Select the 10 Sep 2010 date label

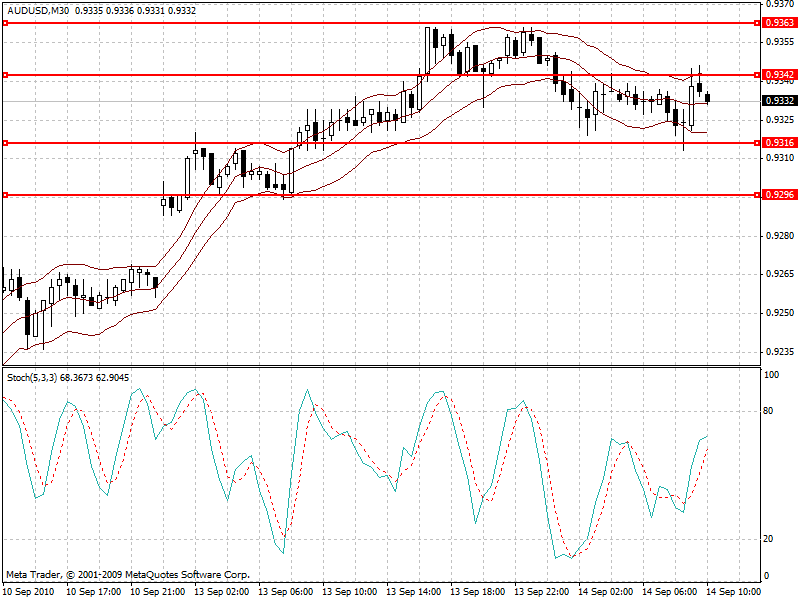(x=29, y=592)
